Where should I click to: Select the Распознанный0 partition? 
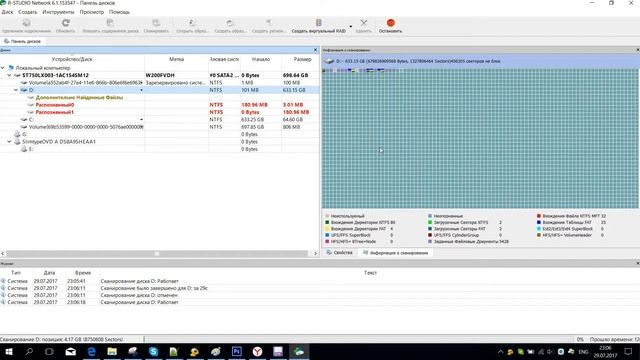pyautogui.click(x=55, y=105)
